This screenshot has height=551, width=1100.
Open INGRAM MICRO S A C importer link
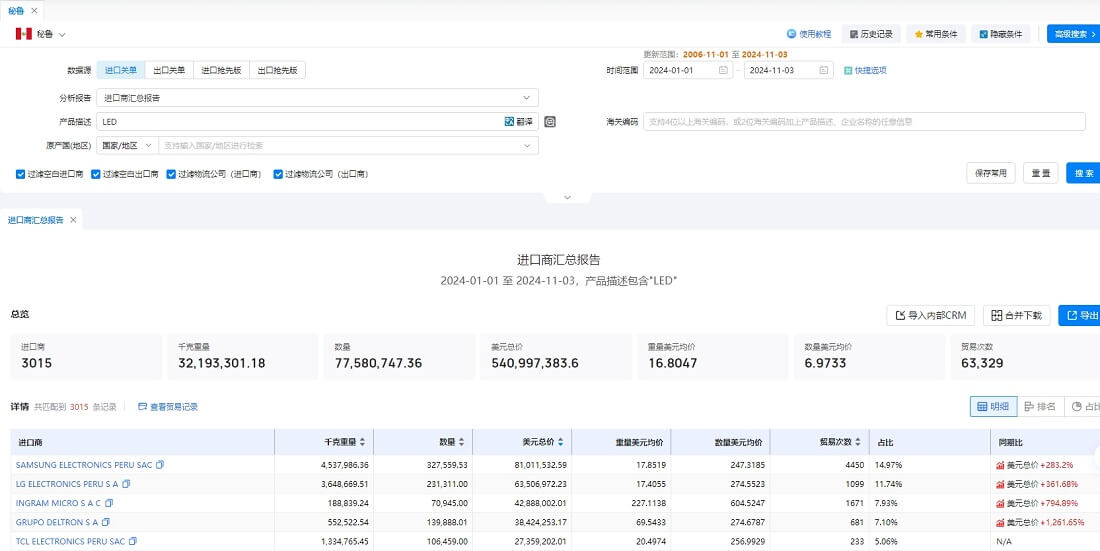point(59,503)
